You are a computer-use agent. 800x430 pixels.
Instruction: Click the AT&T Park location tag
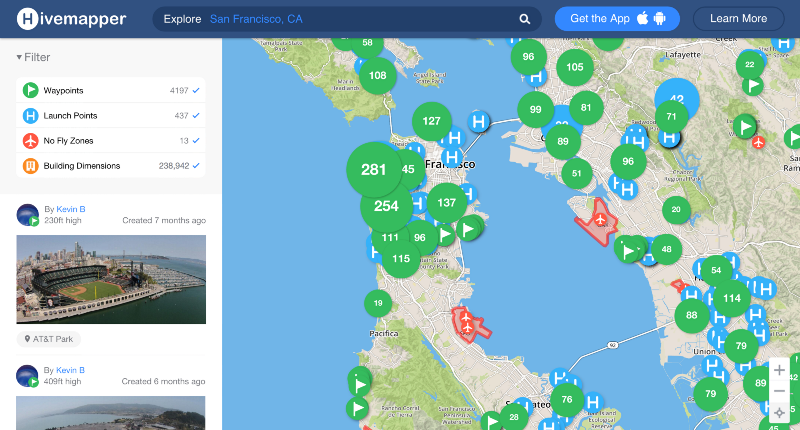(49, 339)
